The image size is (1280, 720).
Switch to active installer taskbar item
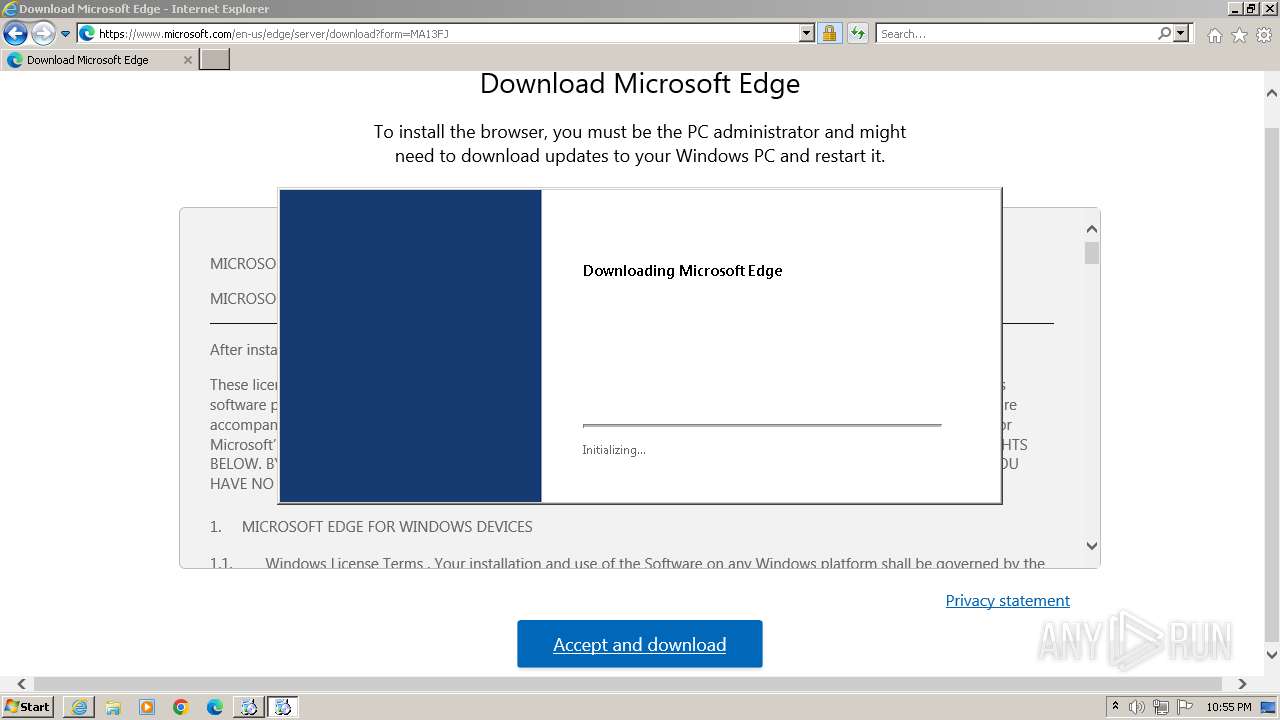click(283, 707)
